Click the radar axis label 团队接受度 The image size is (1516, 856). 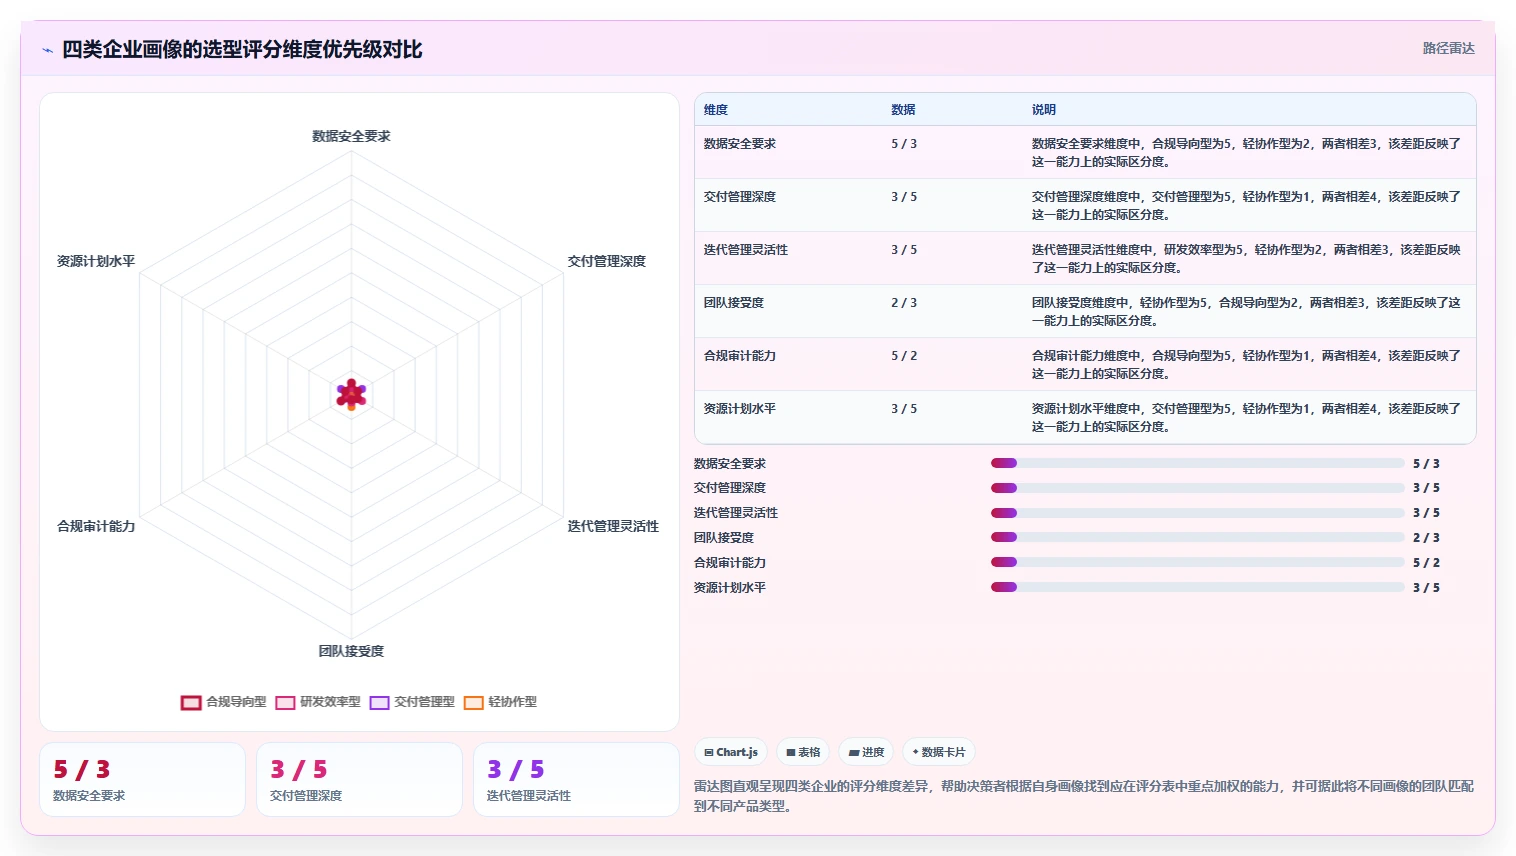(x=351, y=651)
